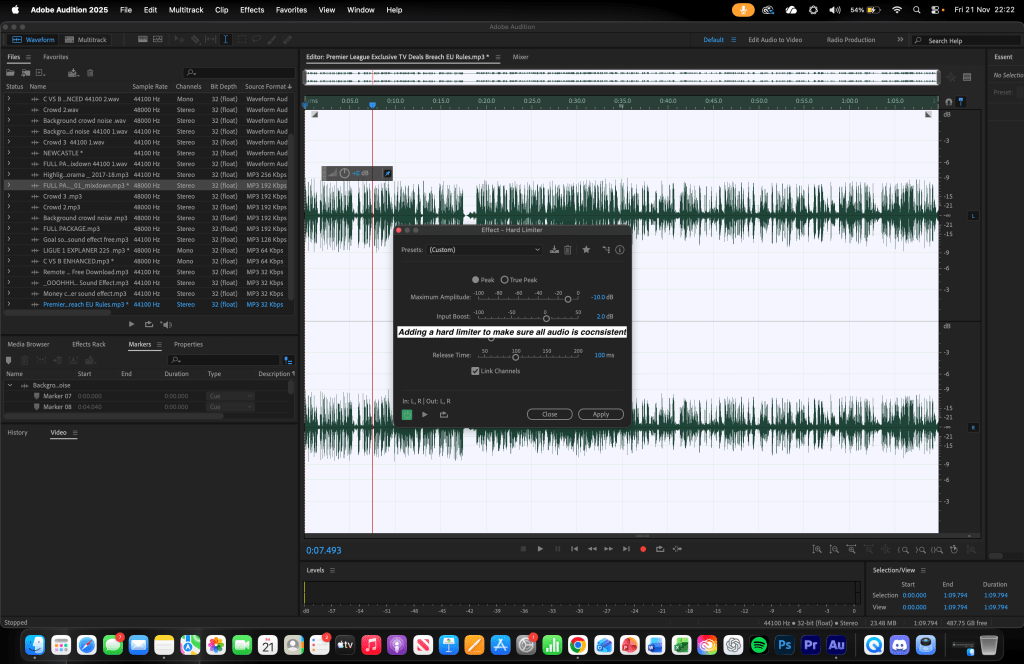Uncheck the Link Channels checkbox
Screen dimensions: 1024x664
pos(475,371)
